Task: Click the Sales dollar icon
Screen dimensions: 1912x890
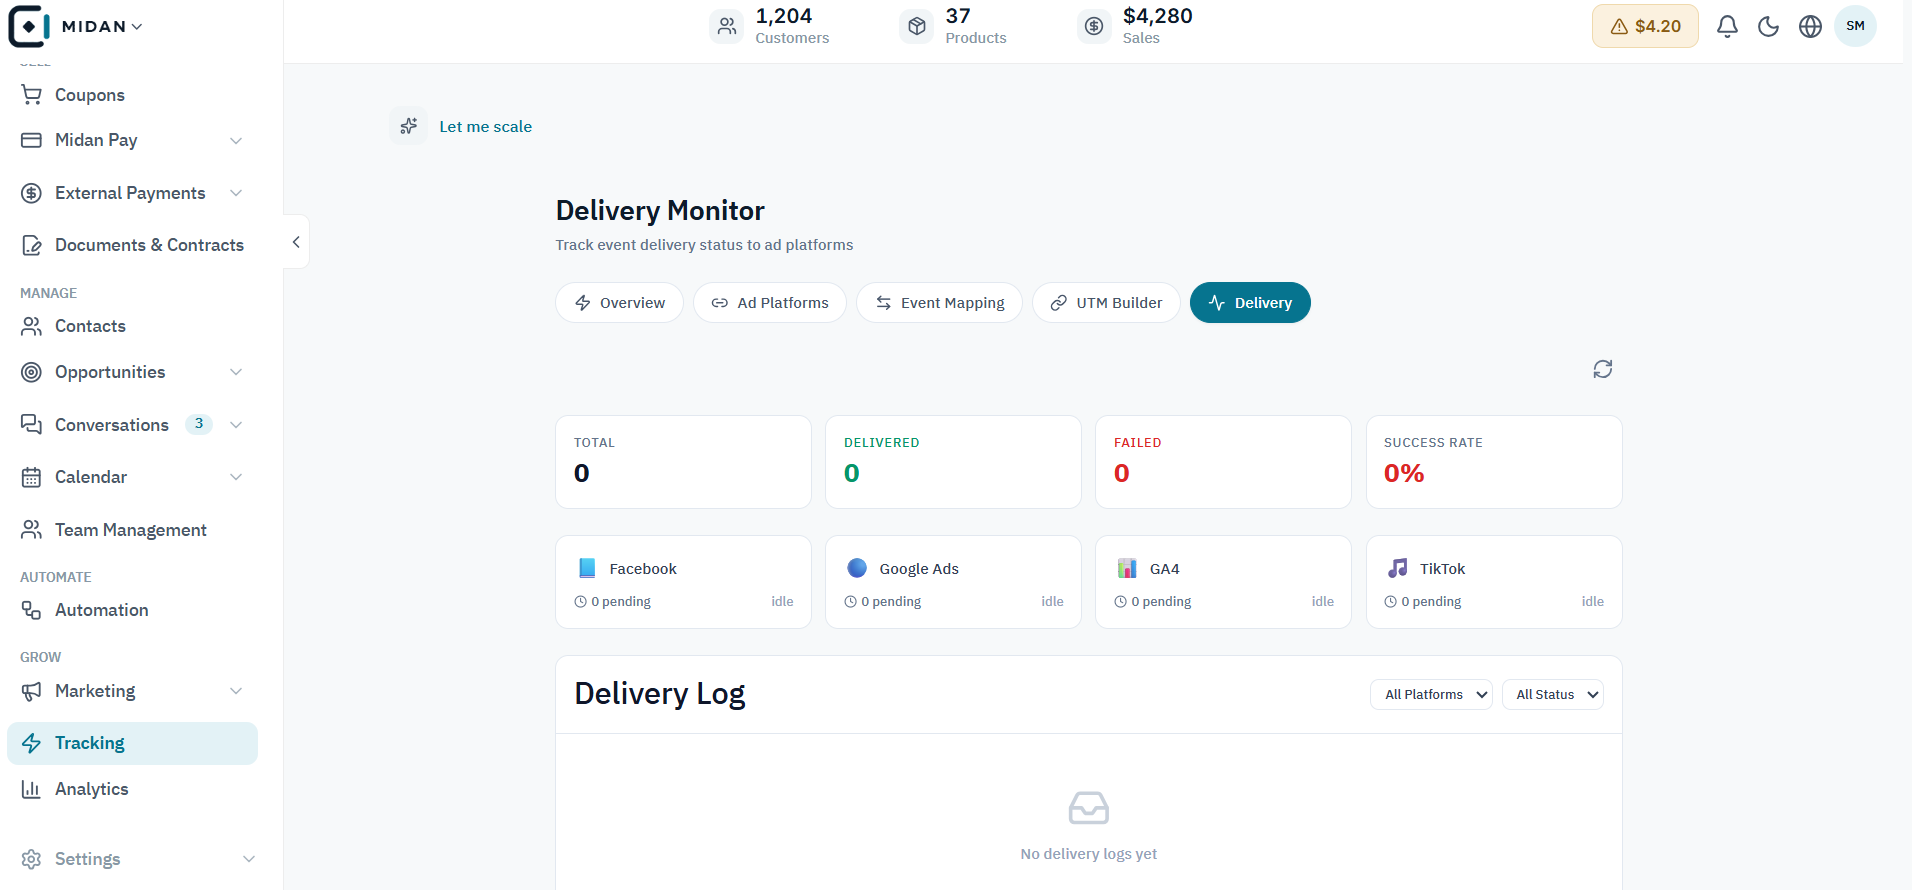Action: point(1094,26)
